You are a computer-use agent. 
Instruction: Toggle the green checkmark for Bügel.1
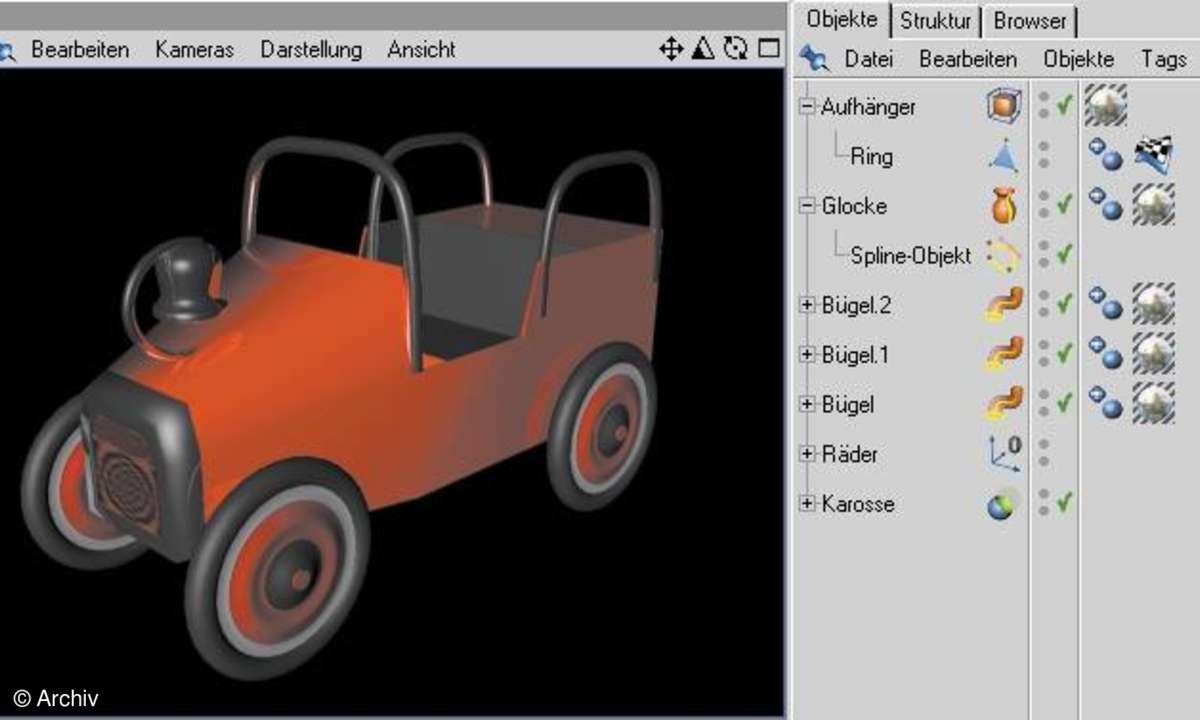click(x=1064, y=354)
